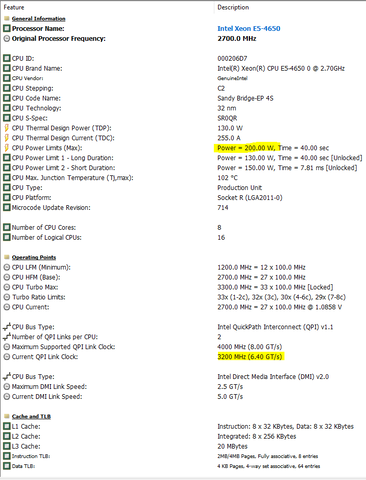Select the highlighted 3200 MHz (6.40 GT/s) value

[x=250, y=357]
